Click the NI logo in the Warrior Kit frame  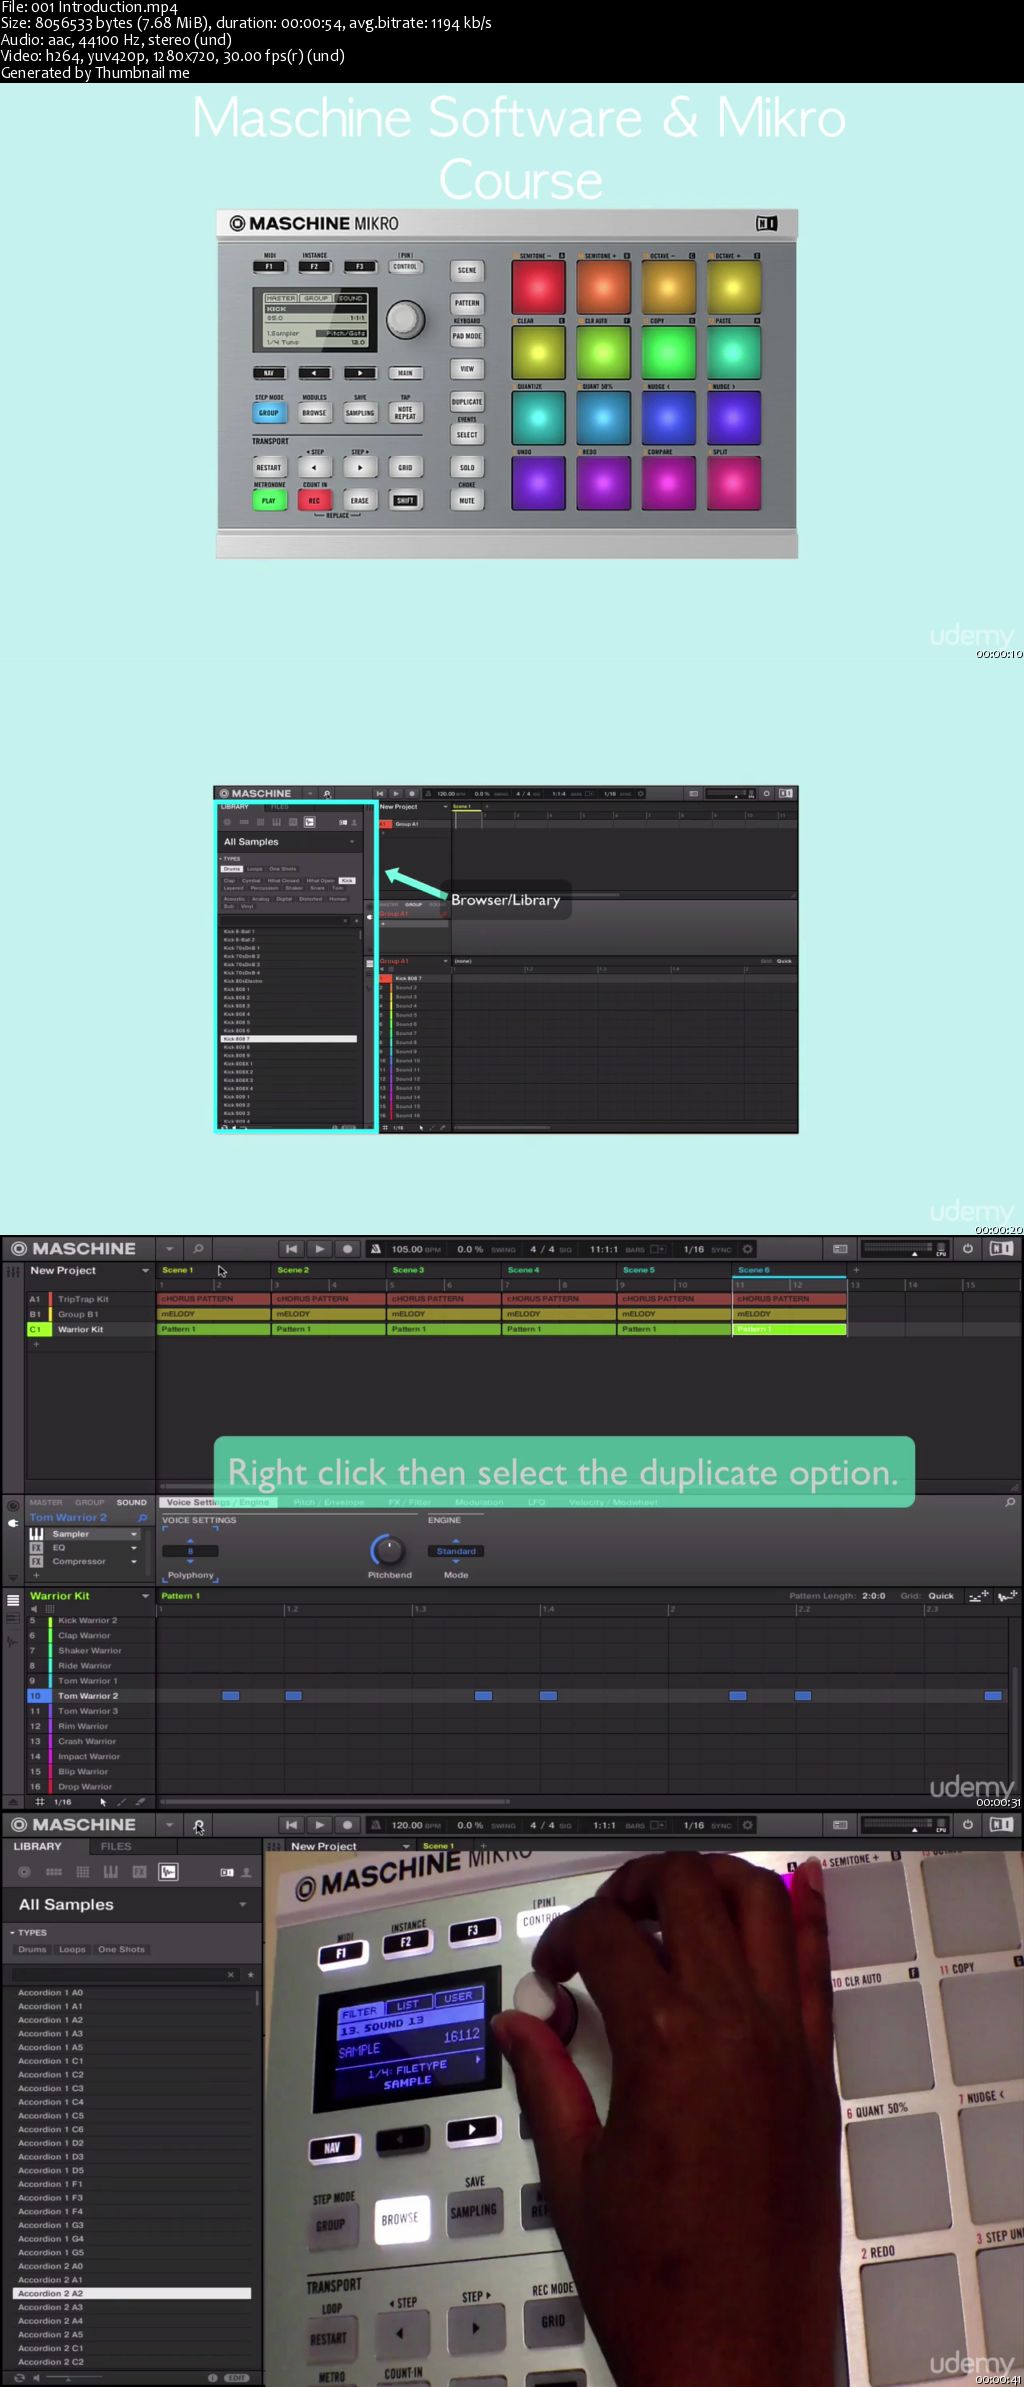1000,1249
